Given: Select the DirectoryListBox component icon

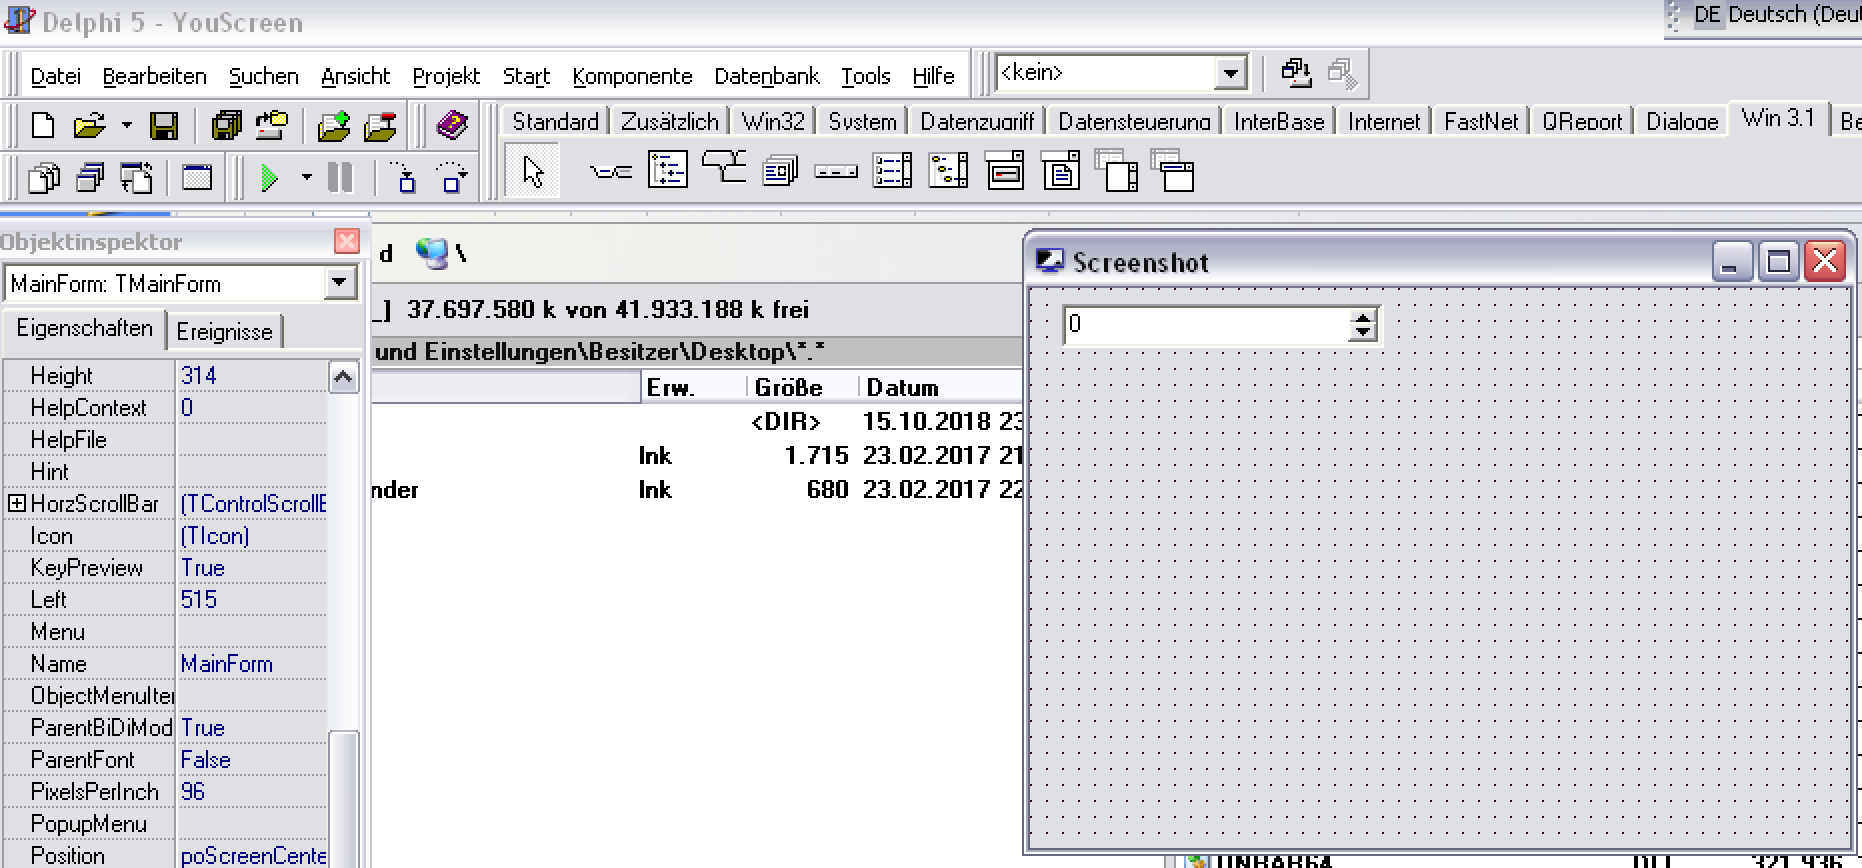Looking at the screenshot, I should 948,171.
